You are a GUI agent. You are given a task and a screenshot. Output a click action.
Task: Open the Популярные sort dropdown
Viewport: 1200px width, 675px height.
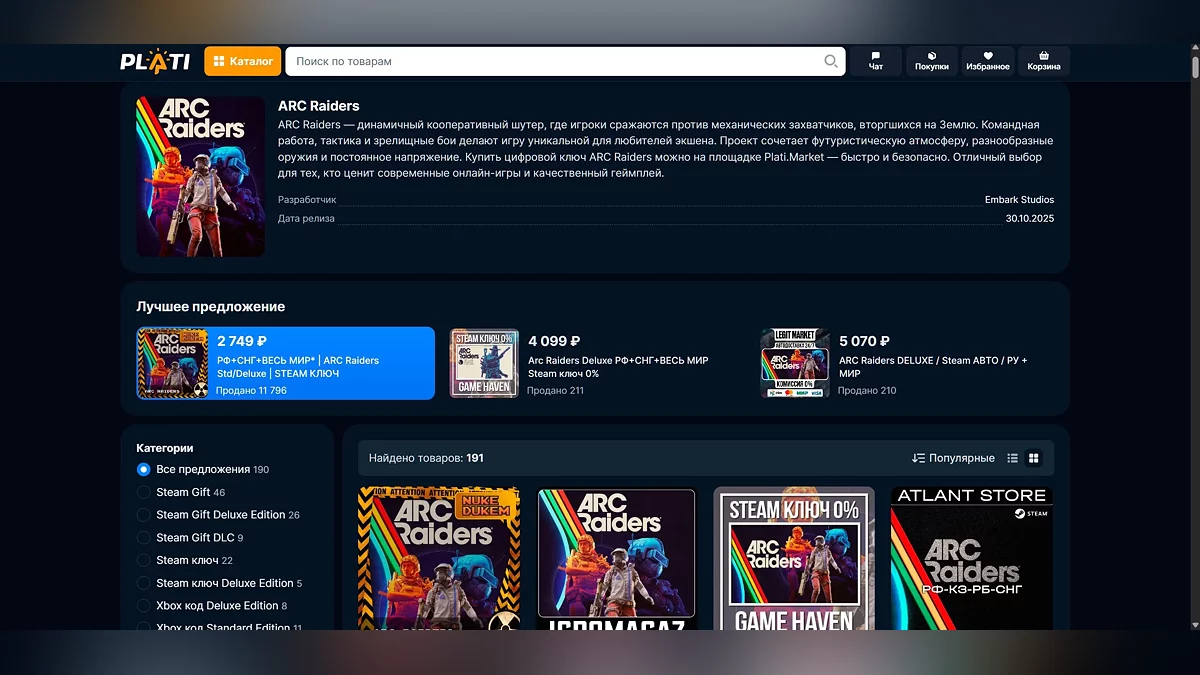coord(953,458)
